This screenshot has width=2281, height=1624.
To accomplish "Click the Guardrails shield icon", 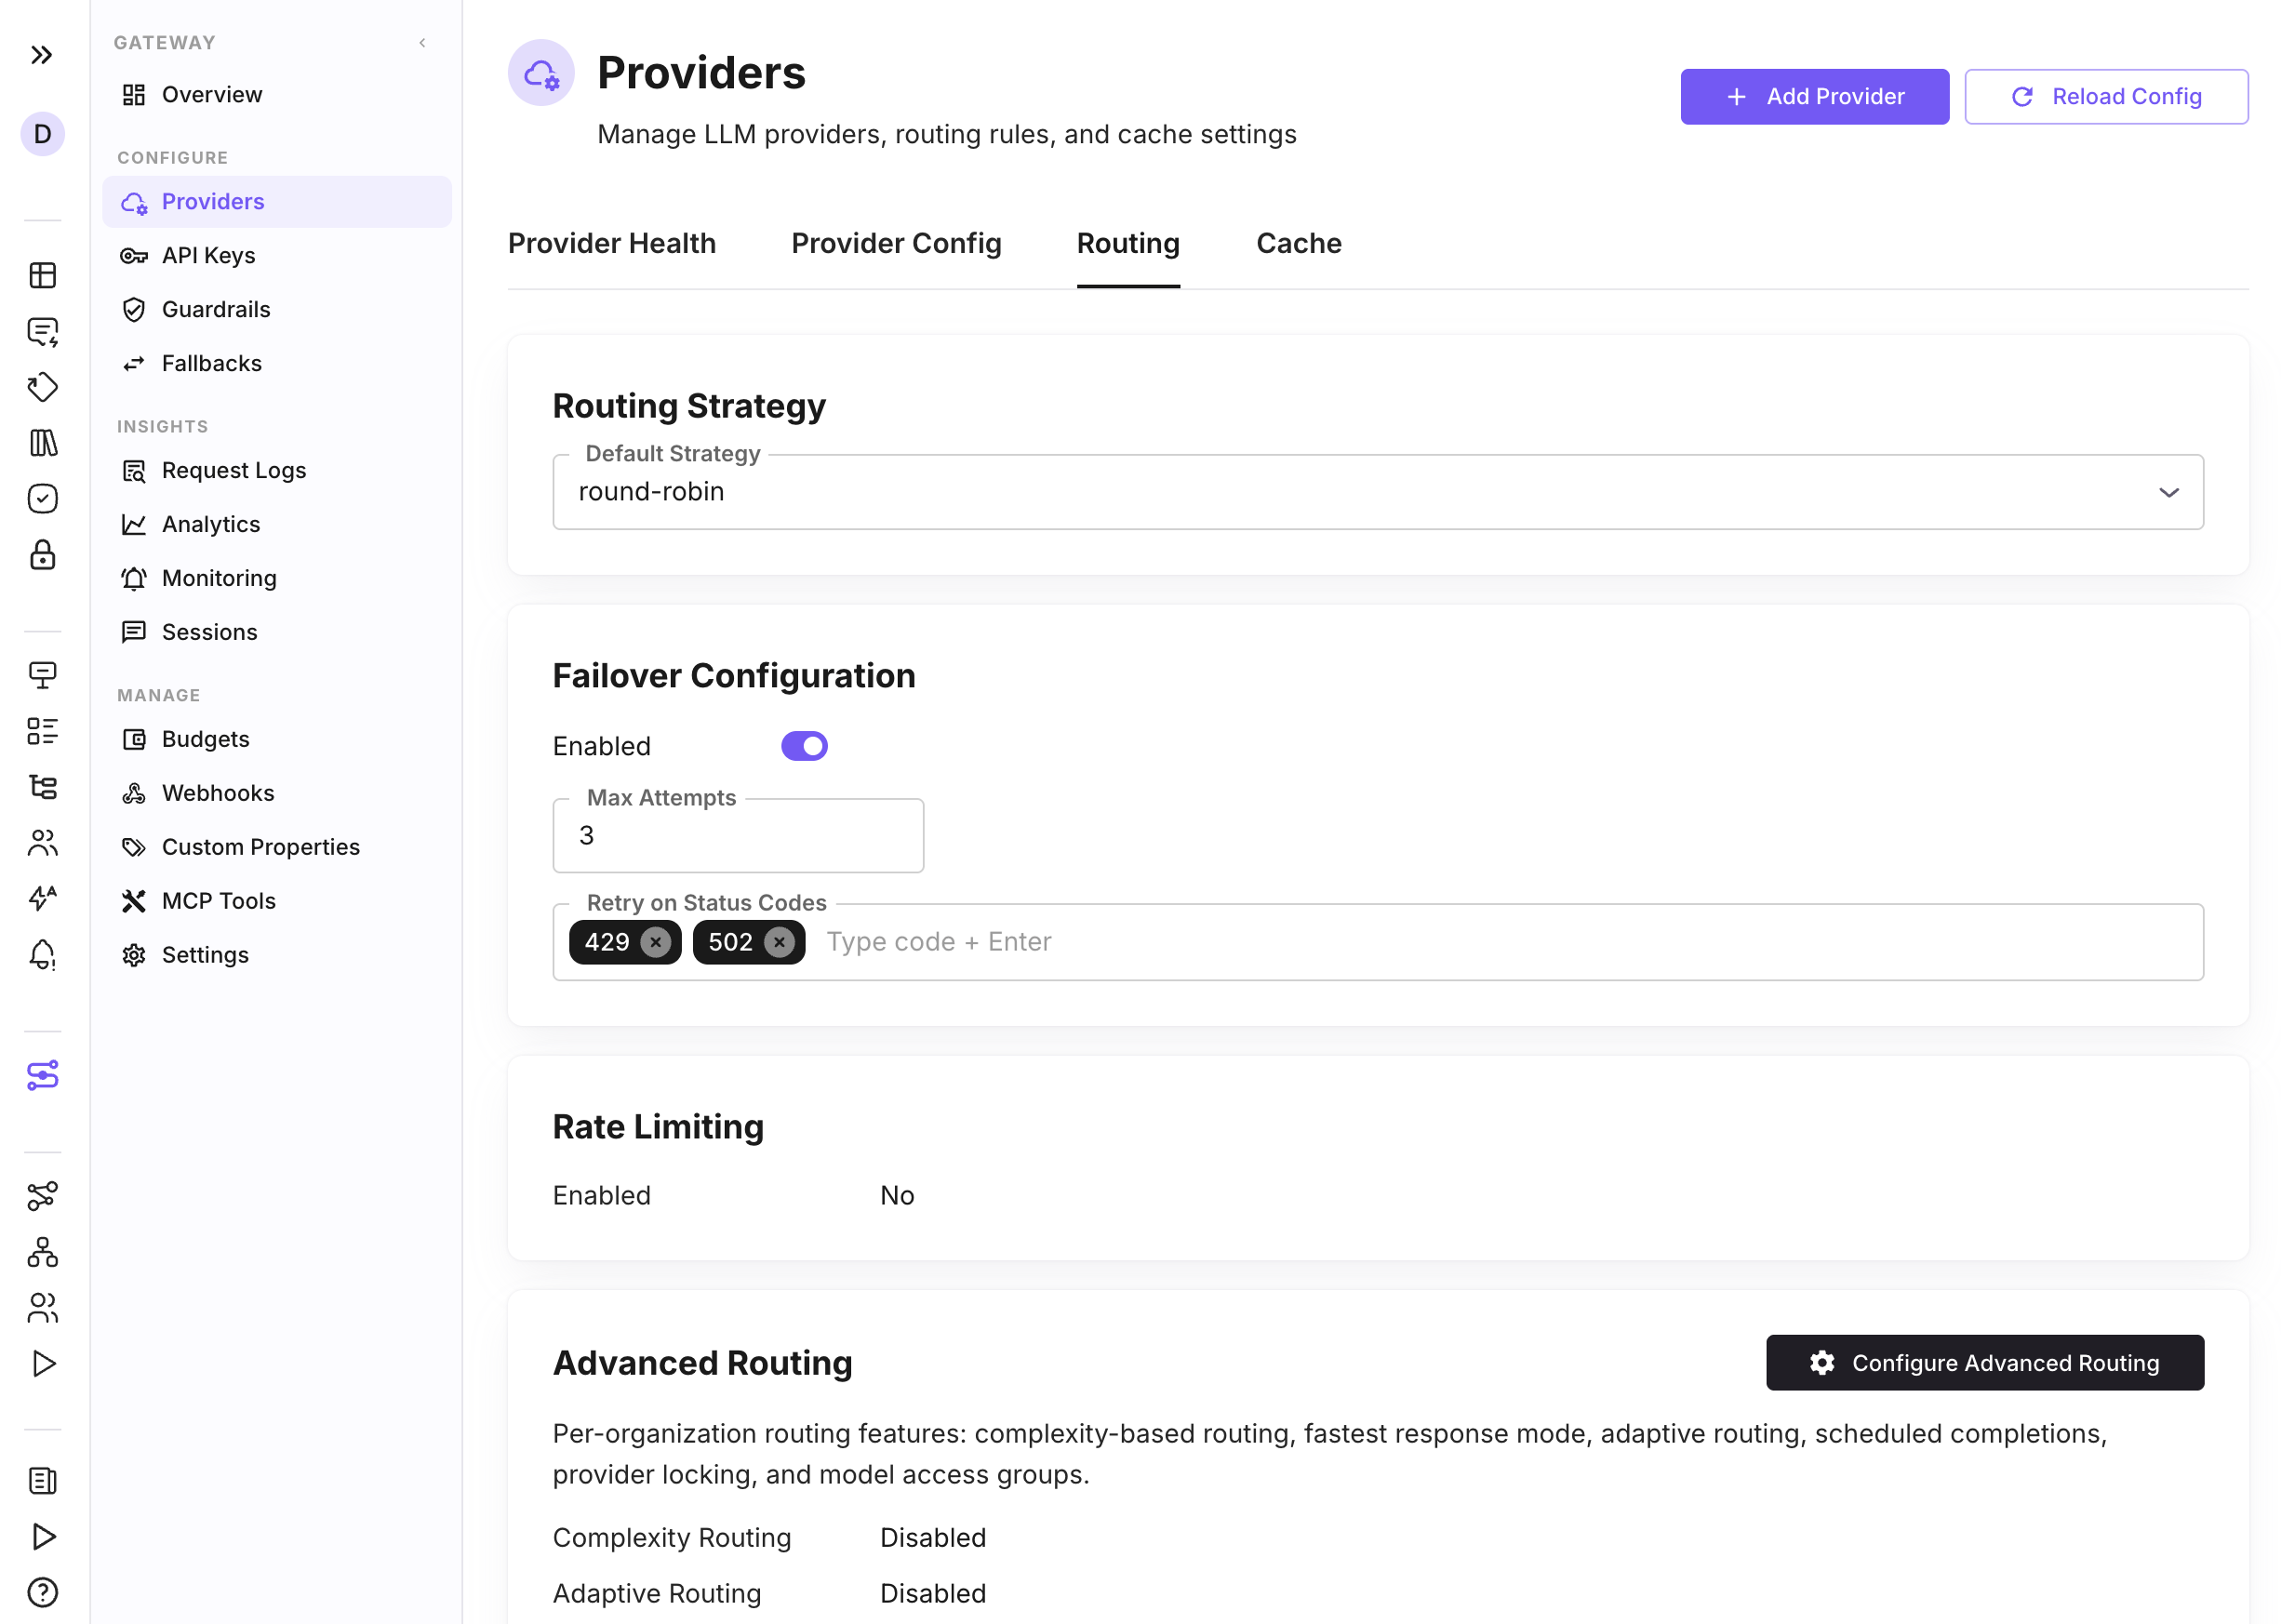I will coord(134,309).
